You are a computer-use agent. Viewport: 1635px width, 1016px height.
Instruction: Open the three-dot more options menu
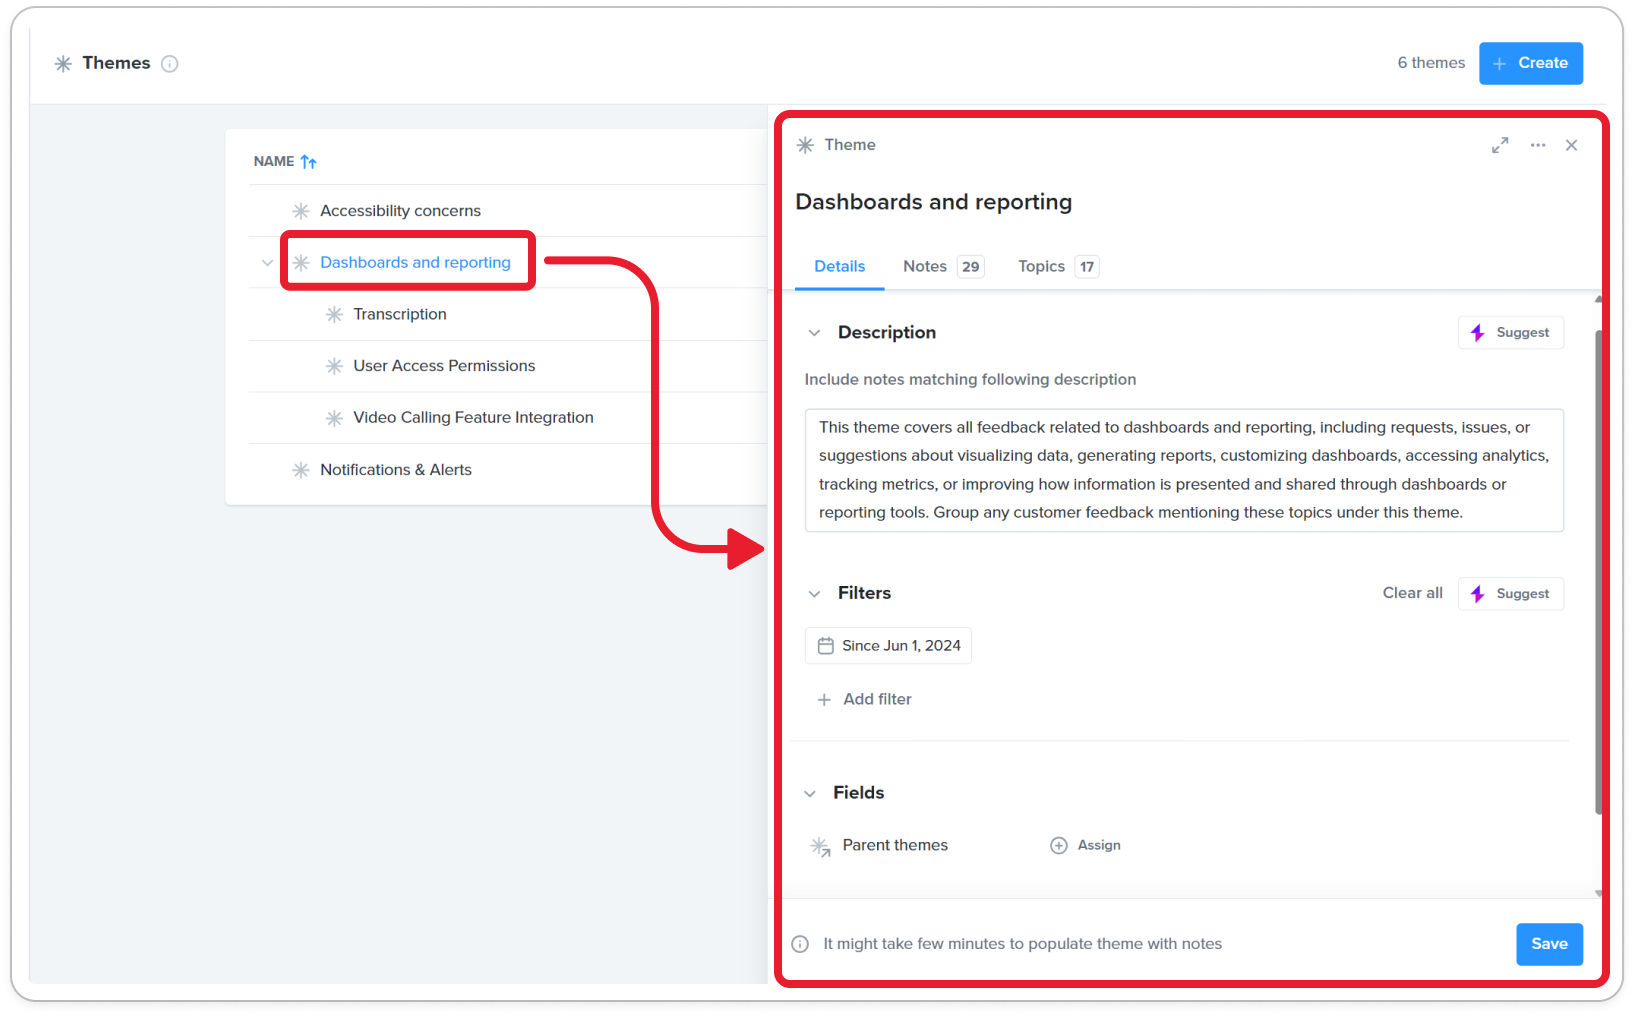[x=1538, y=145]
